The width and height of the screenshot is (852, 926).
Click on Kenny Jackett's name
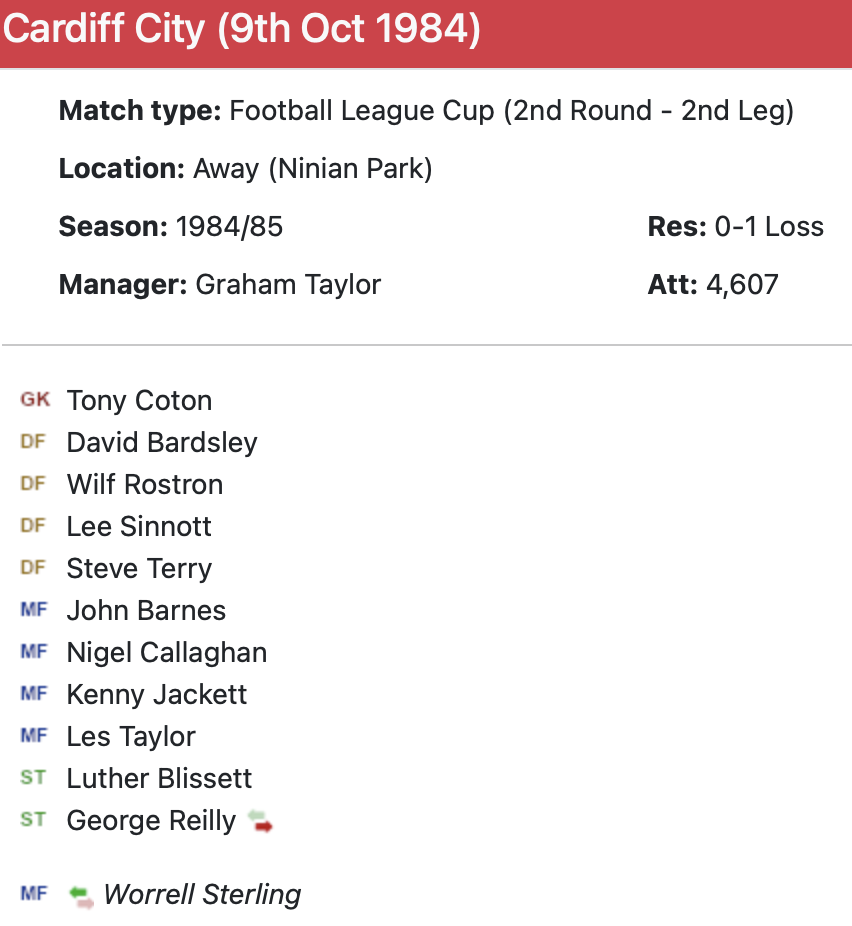[156, 695]
